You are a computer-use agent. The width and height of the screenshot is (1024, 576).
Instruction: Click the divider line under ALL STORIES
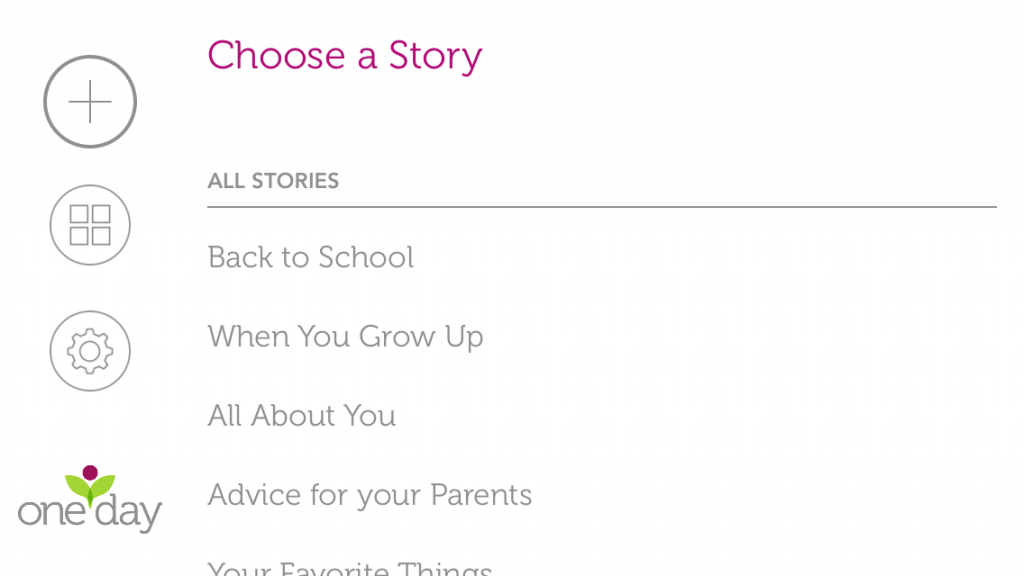[x=602, y=207]
